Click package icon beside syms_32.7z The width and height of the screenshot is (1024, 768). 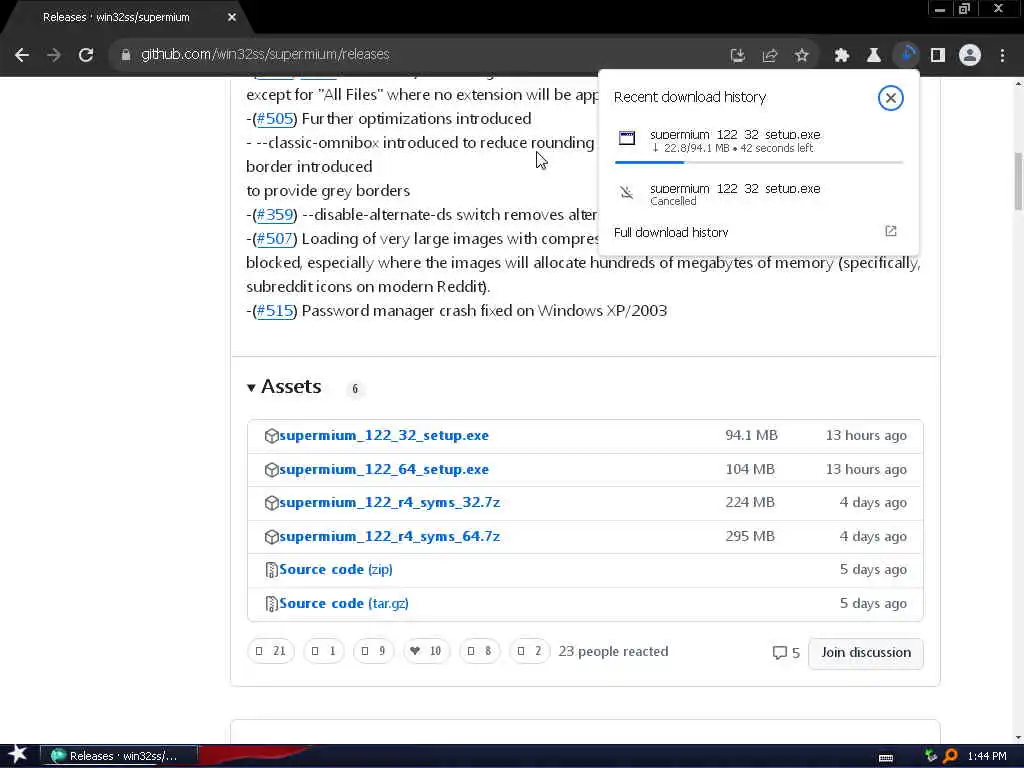pos(272,503)
